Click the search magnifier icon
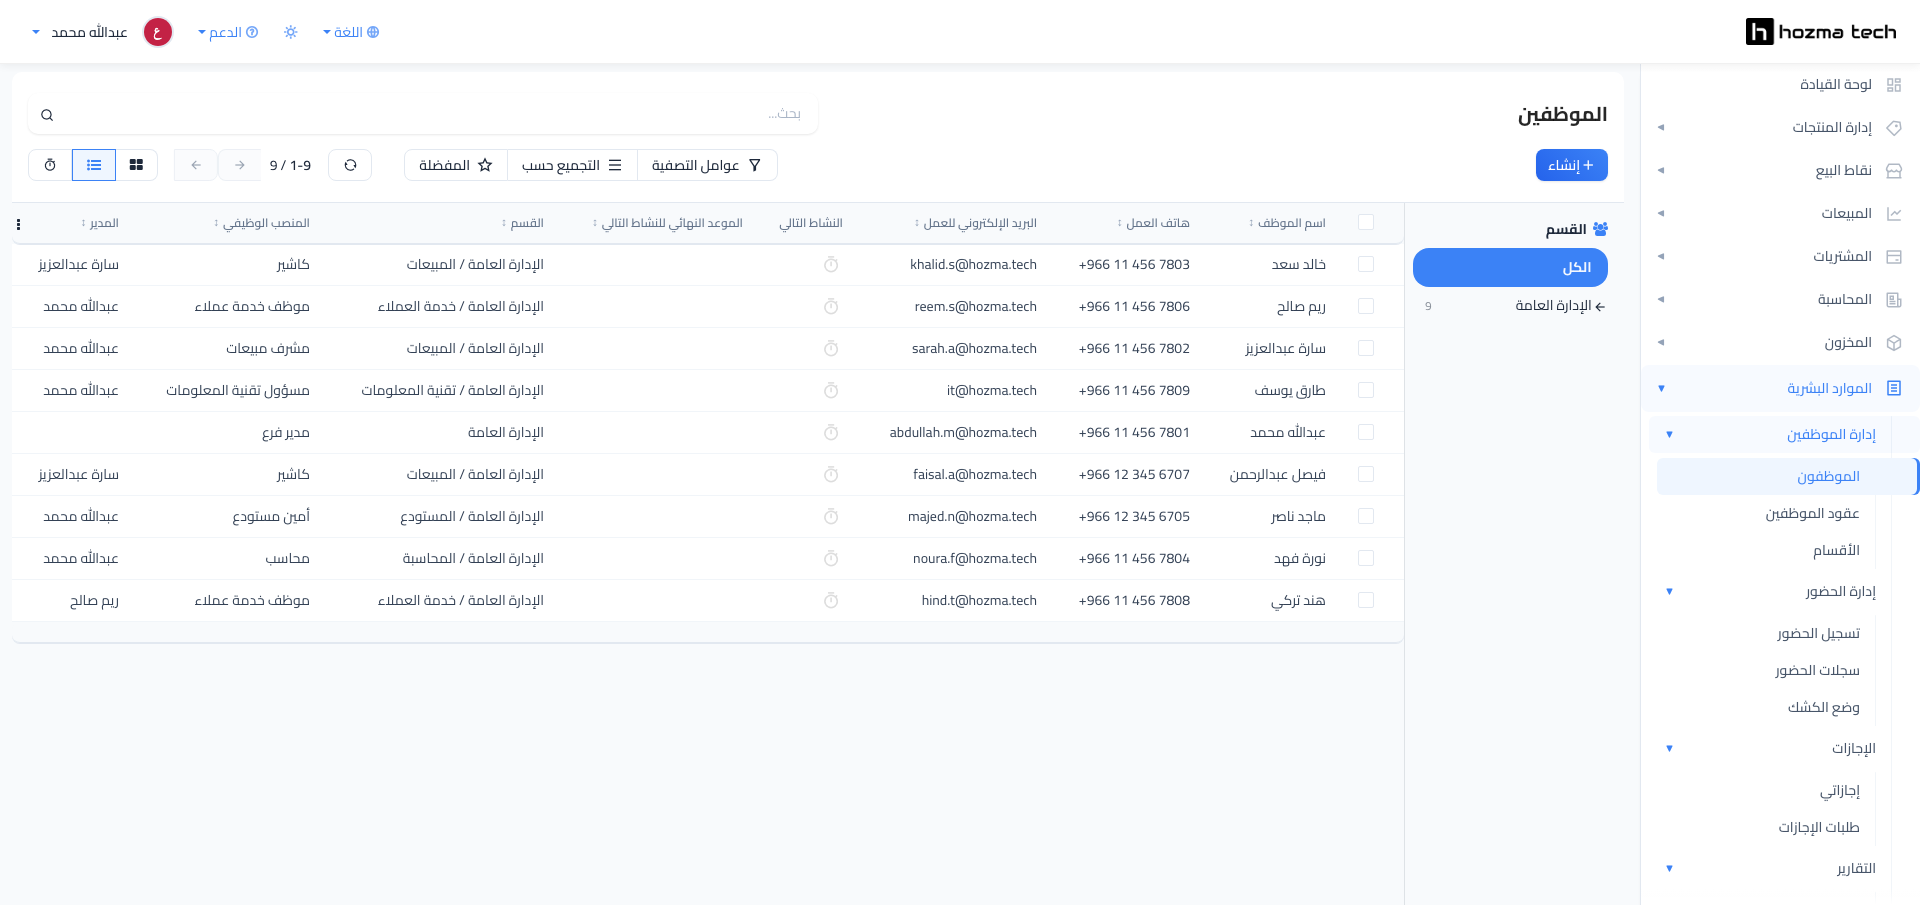The width and height of the screenshot is (1920, 905). (x=47, y=115)
